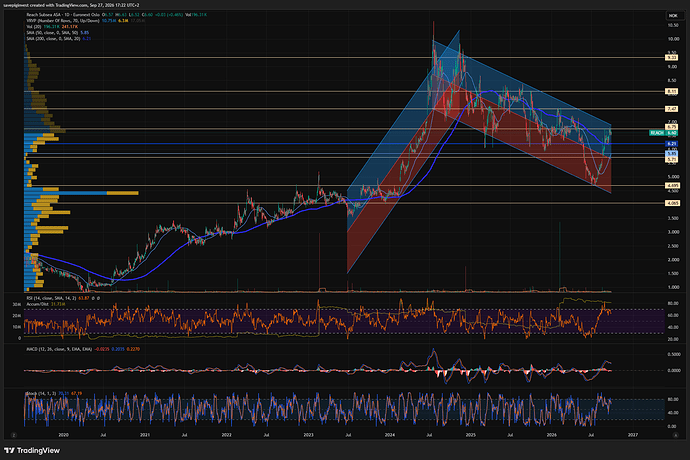690x460 pixels.
Task: Click the REACH price label 6.60
Action: pos(664,132)
